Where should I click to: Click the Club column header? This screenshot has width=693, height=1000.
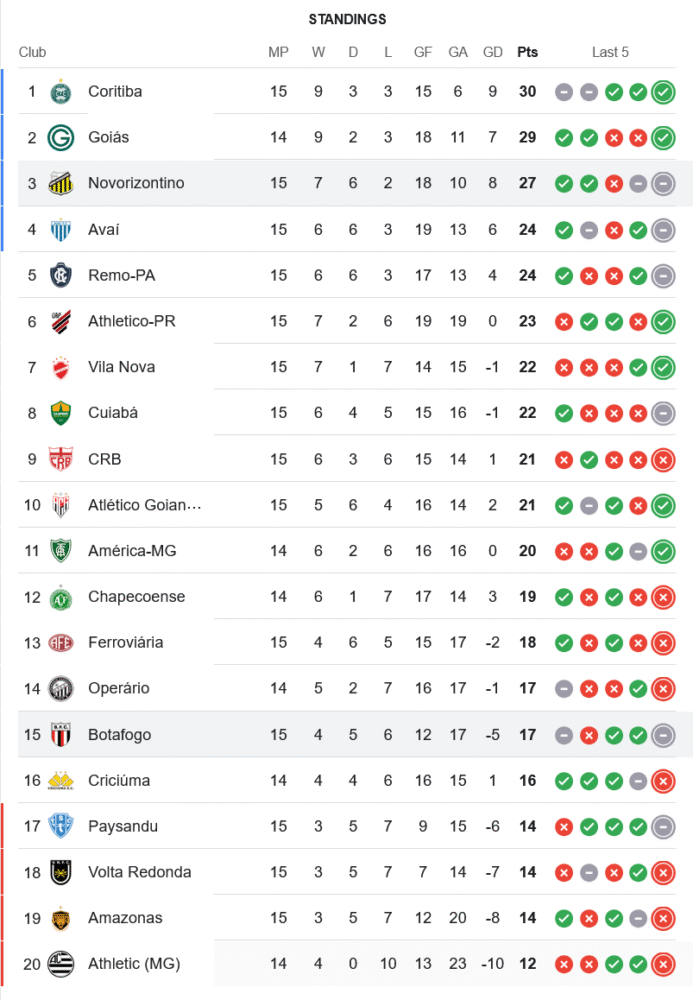32,52
